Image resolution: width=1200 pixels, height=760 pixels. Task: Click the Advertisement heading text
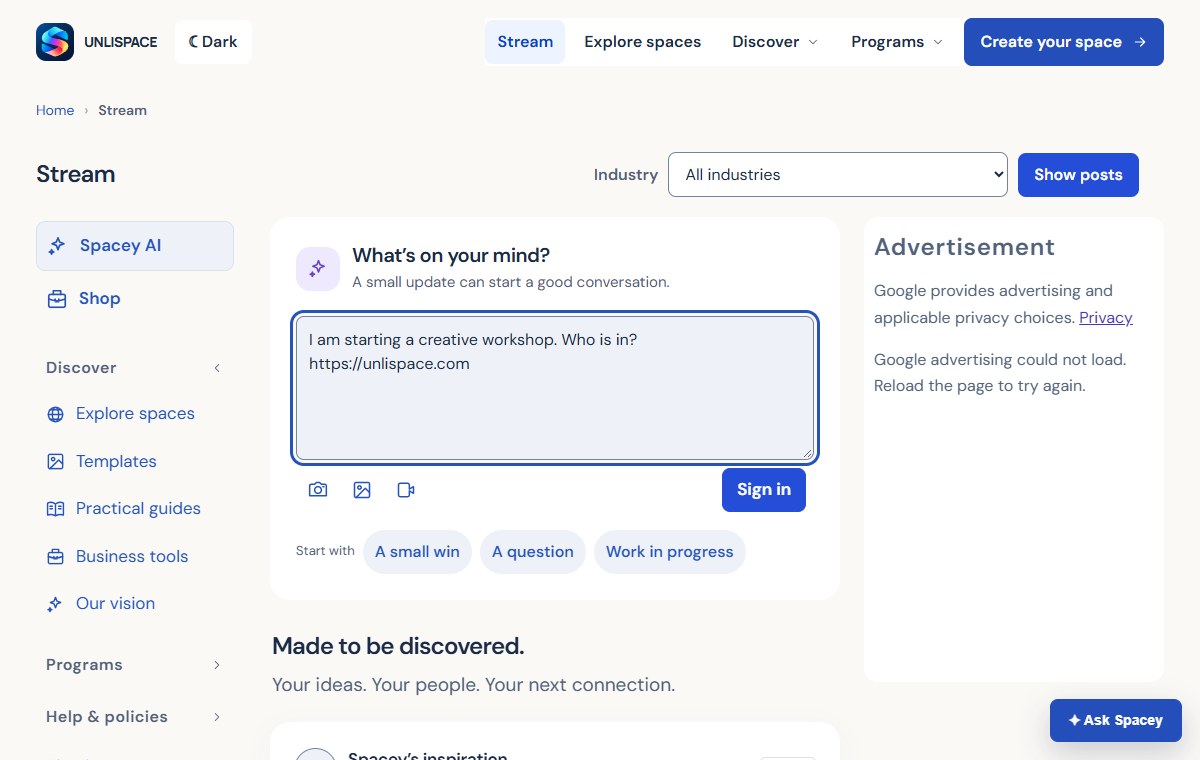pos(964,247)
